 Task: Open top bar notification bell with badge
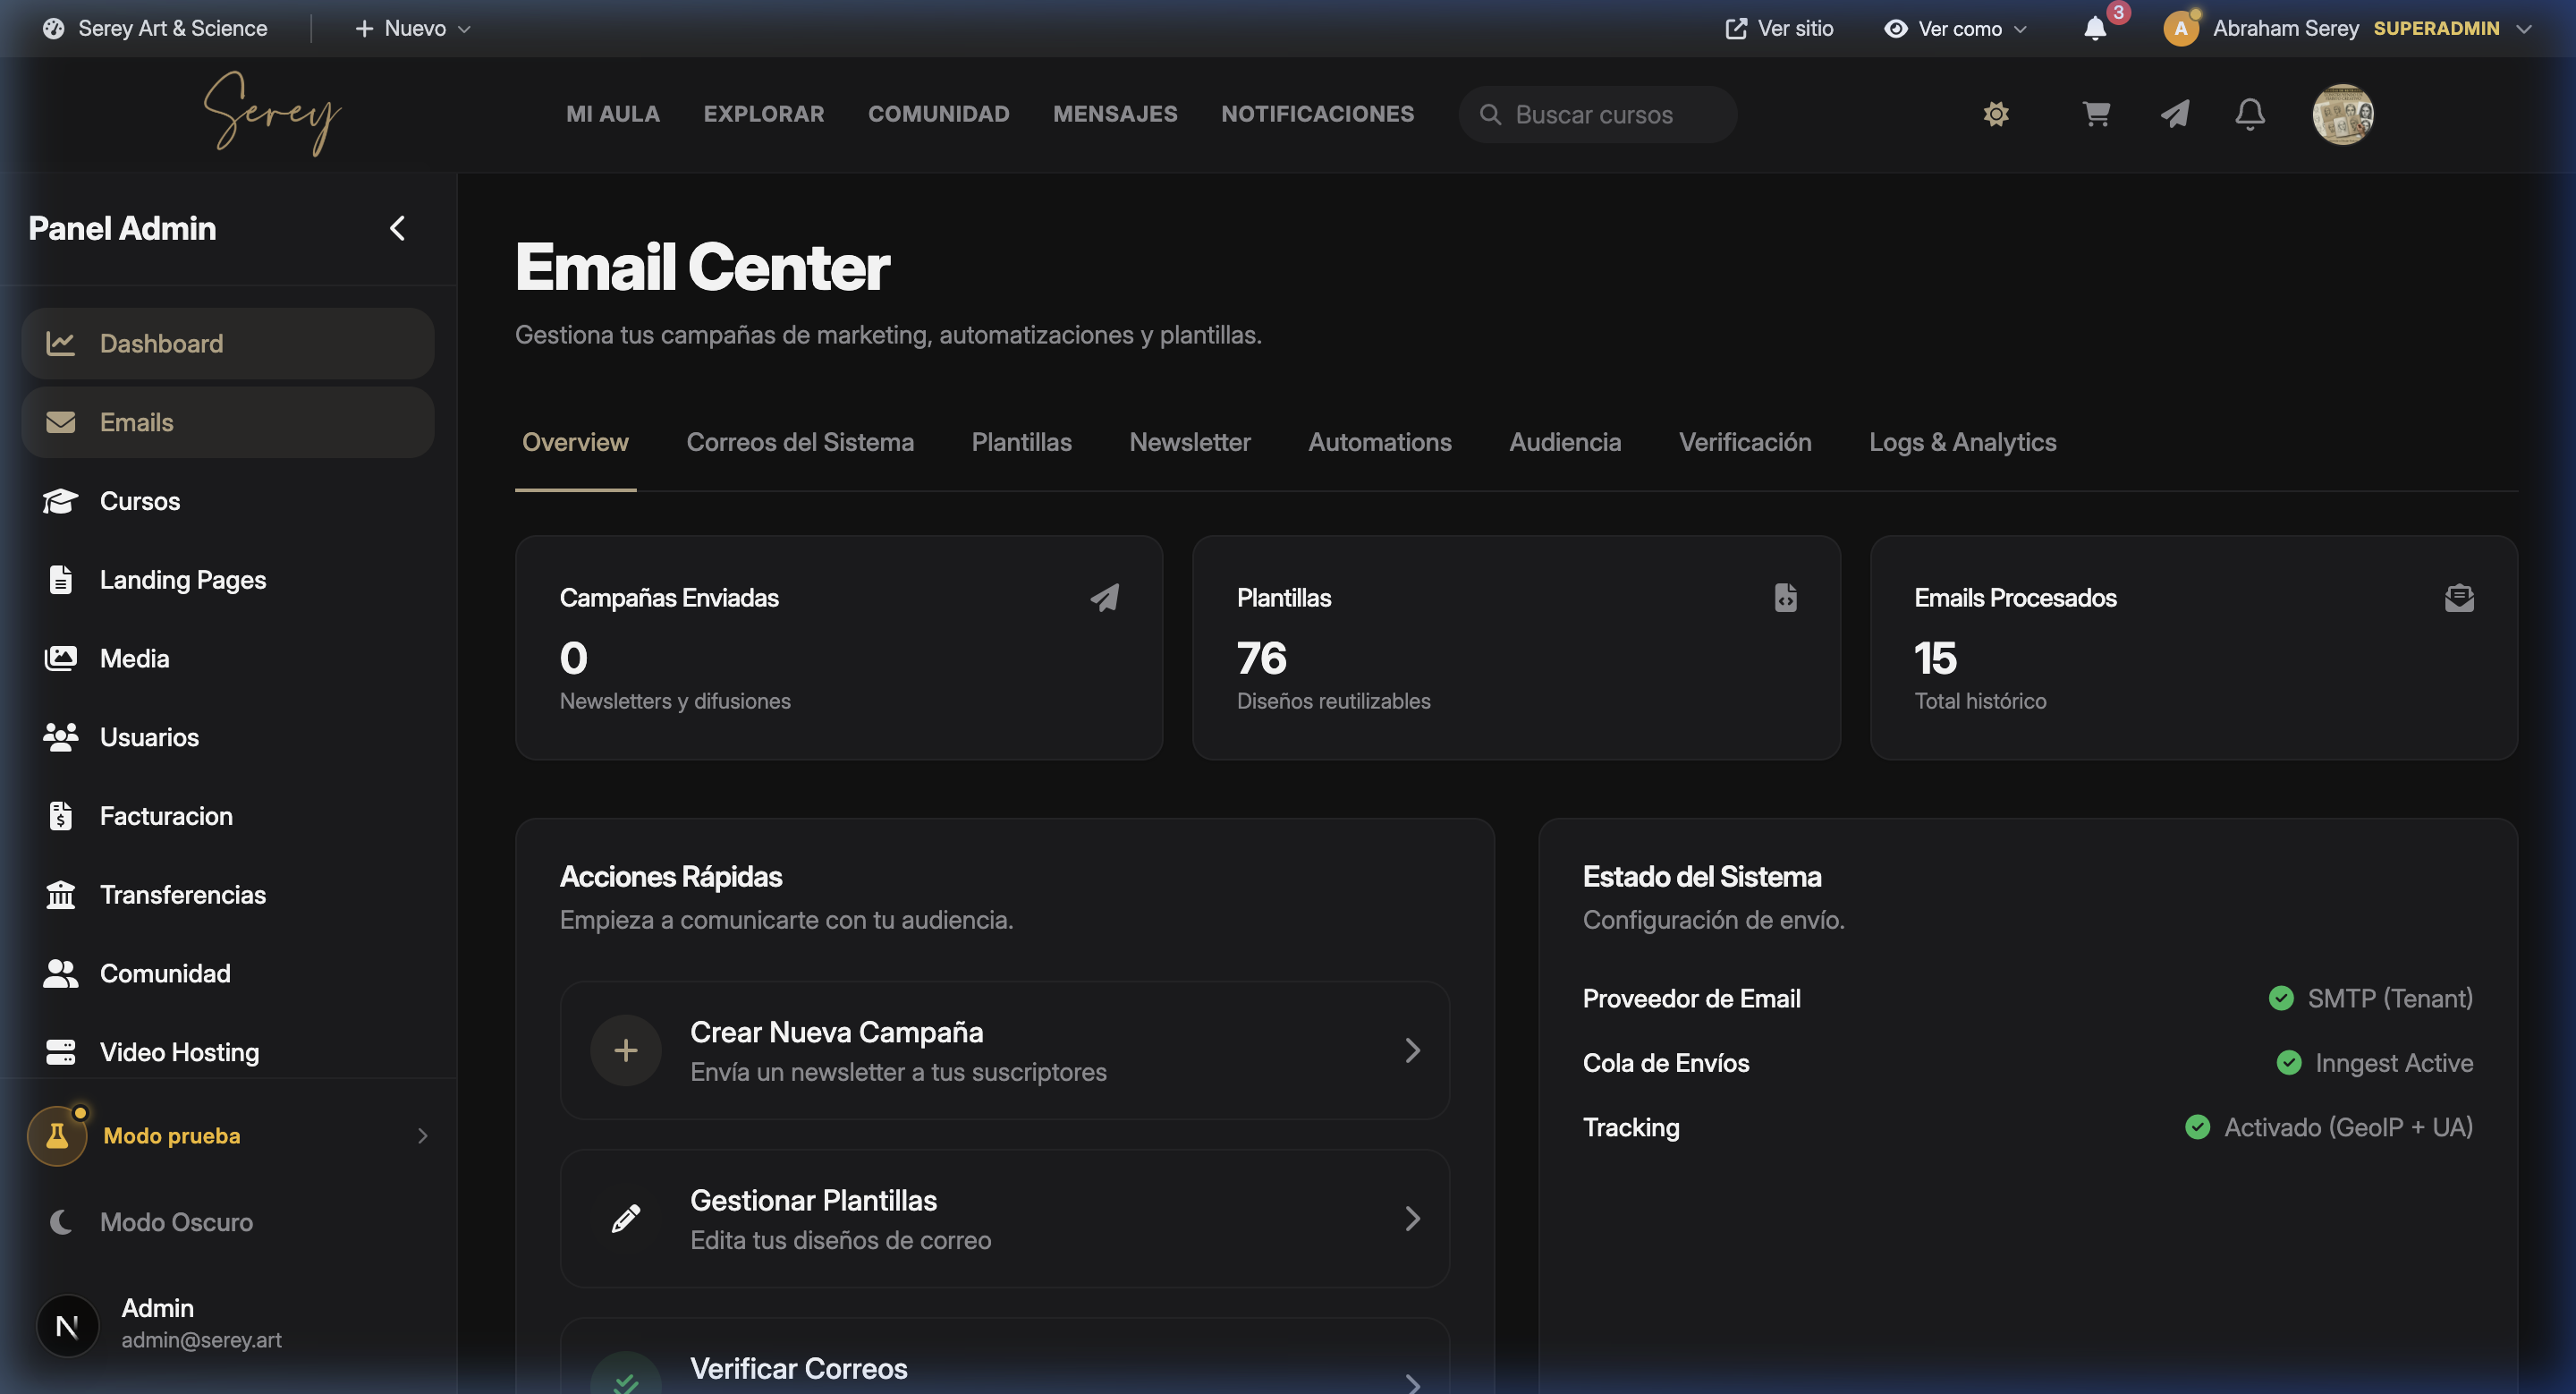click(x=2095, y=28)
